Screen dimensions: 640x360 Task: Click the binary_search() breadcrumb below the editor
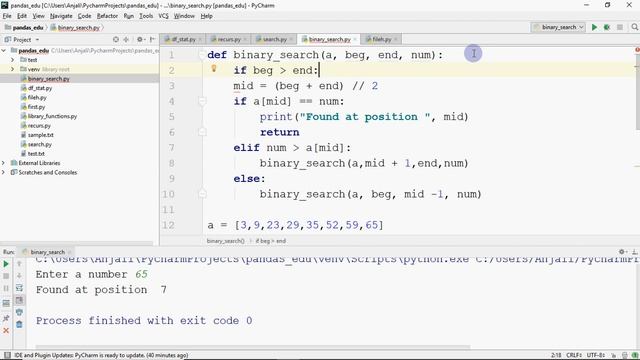(225, 241)
